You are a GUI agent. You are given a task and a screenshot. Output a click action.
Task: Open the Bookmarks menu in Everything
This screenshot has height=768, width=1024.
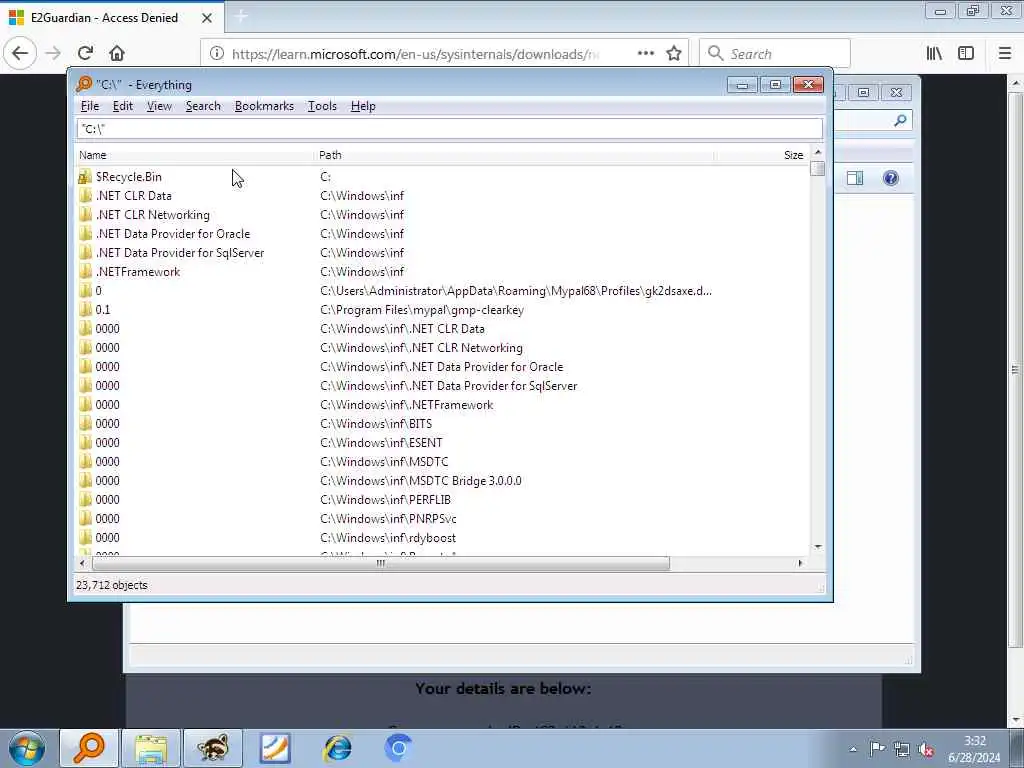264,106
